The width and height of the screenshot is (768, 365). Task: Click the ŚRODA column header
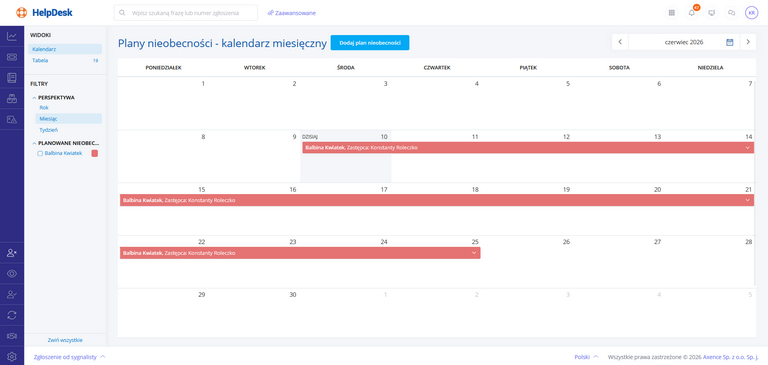coord(346,68)
